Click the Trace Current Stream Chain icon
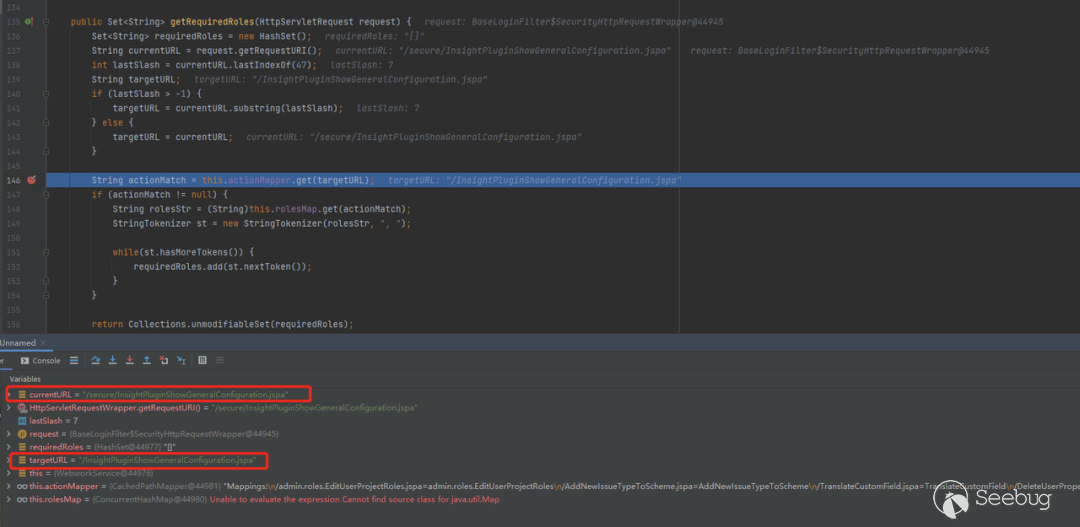Image resolution: width=1080 pixels, height=527 pixels. [220, 360]
